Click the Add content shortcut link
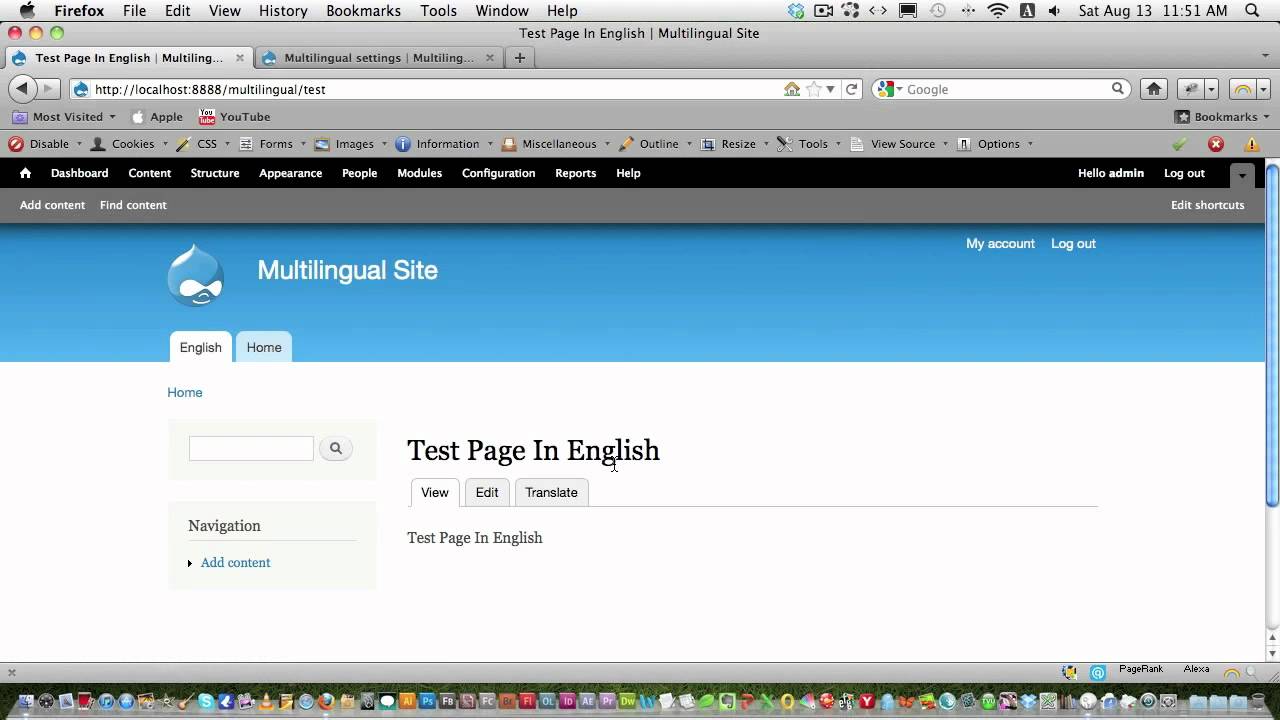The image size is (1280, 720). [x=53, y=205]
